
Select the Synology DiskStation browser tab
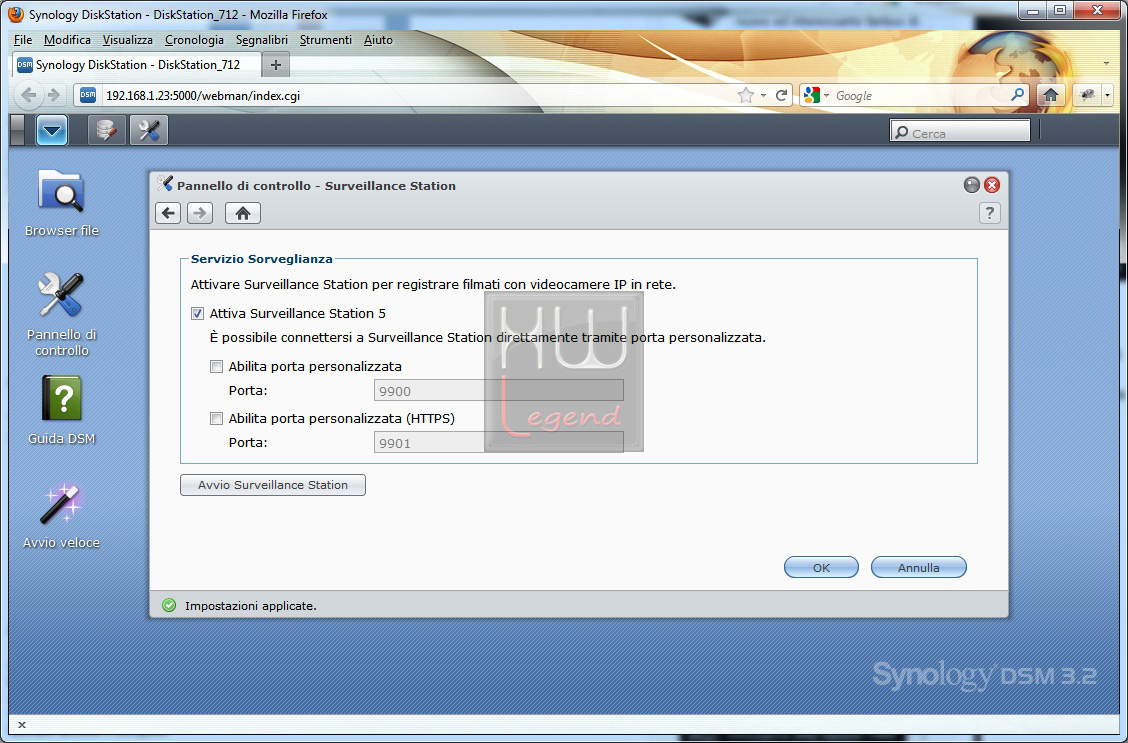[x=137, y=65]
